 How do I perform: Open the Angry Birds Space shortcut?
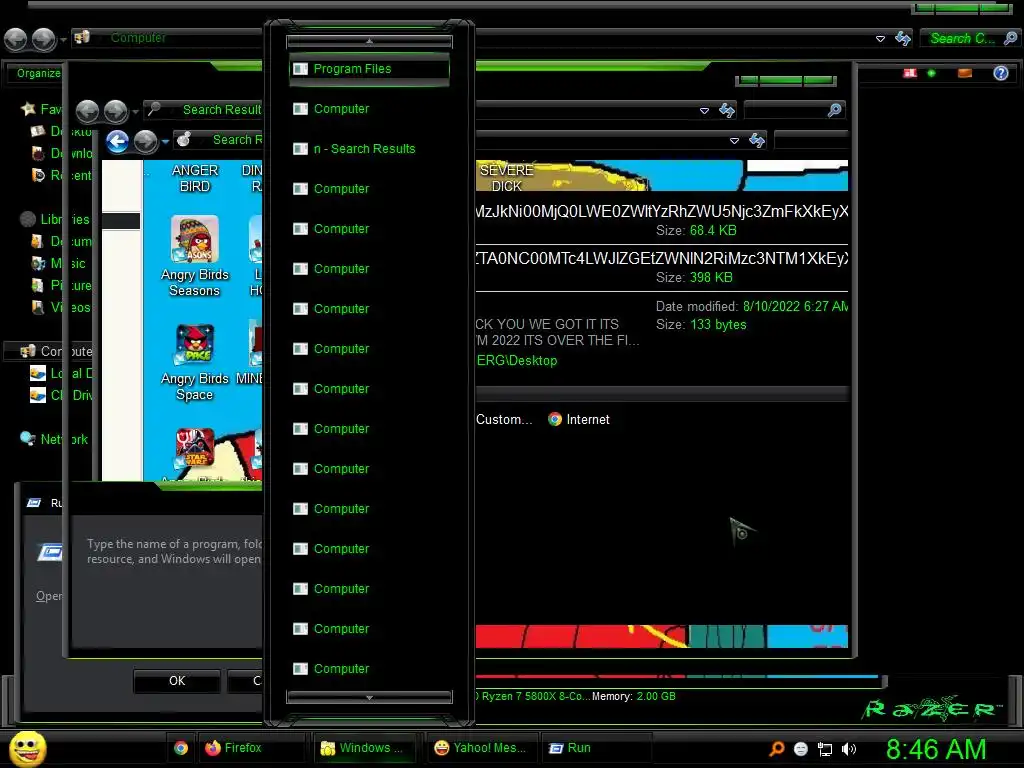point(195,363)
